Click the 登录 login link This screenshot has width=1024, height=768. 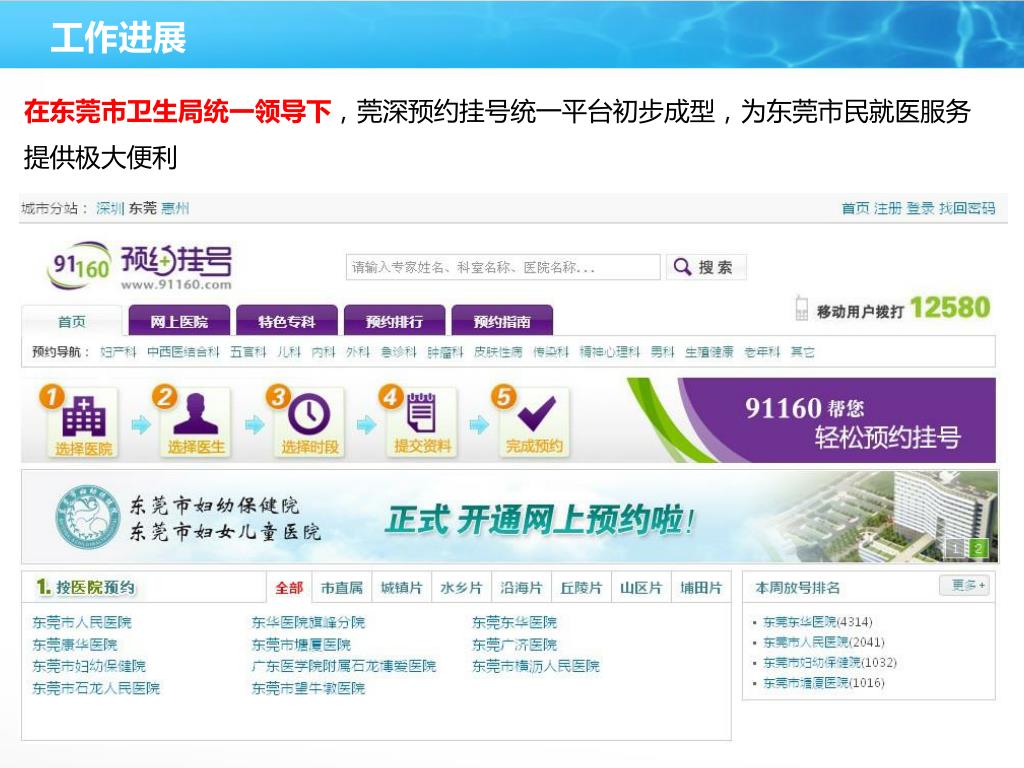[x=921, y=208]
